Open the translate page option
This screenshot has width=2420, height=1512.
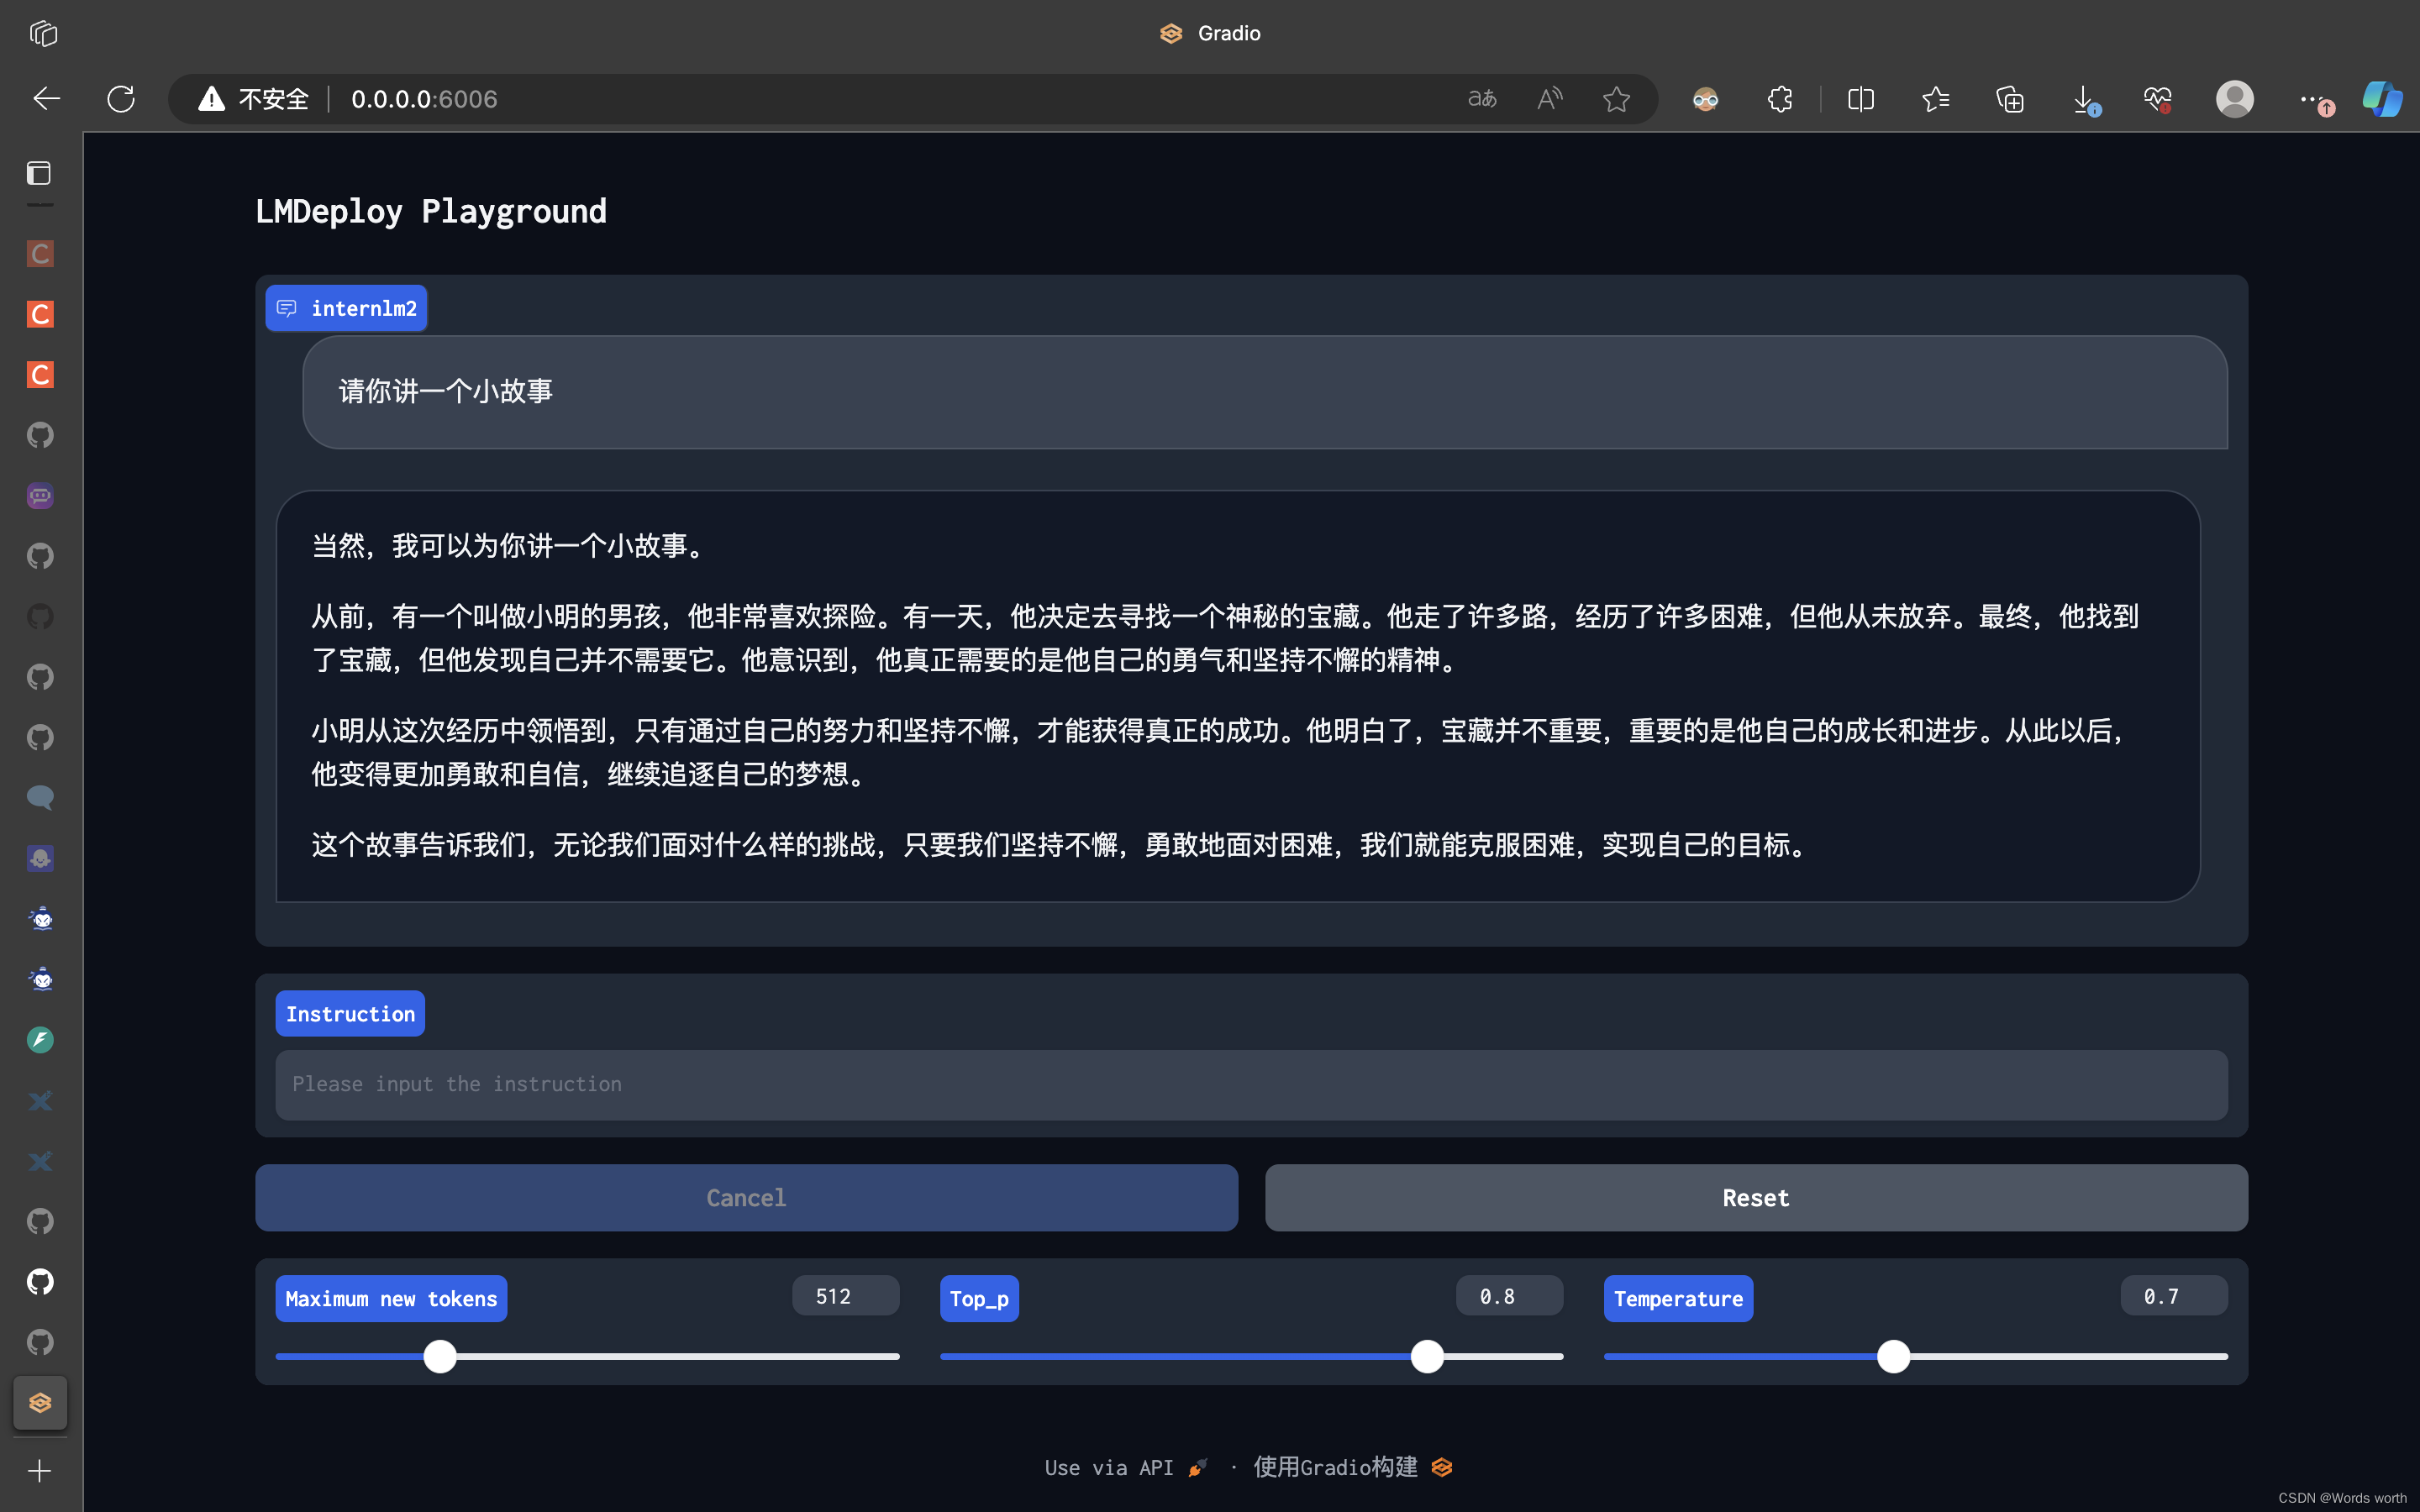click(1482, 99)
